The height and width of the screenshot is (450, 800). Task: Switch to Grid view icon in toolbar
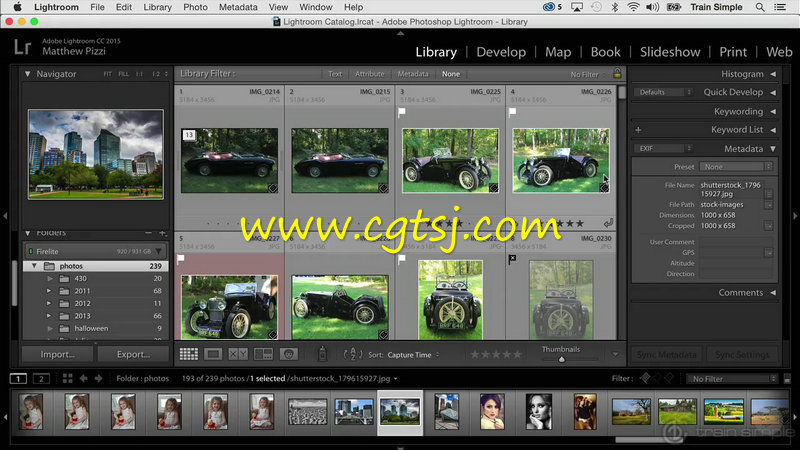189,354
